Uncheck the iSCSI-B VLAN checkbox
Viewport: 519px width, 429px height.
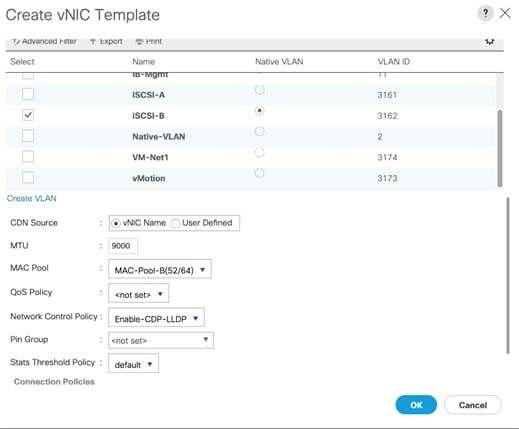pos(28,115)
